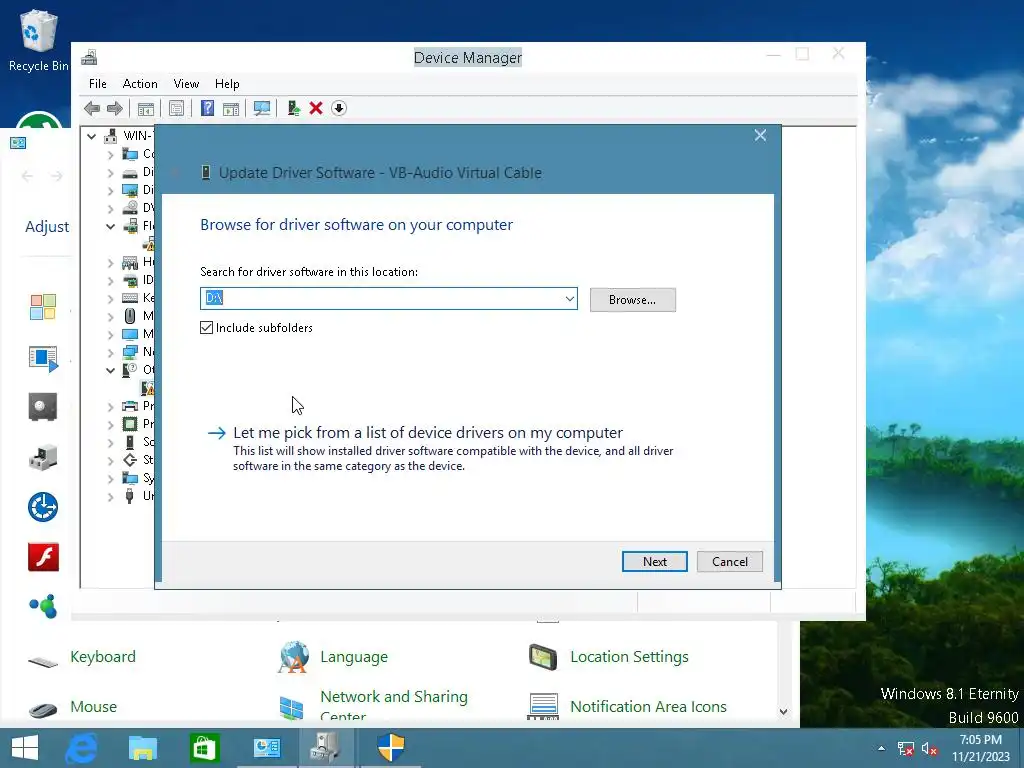Screen dimensions: 1024x768
Task: Select the warning device under Other devices
Action: pyautogui.click(x=149, y=388)
